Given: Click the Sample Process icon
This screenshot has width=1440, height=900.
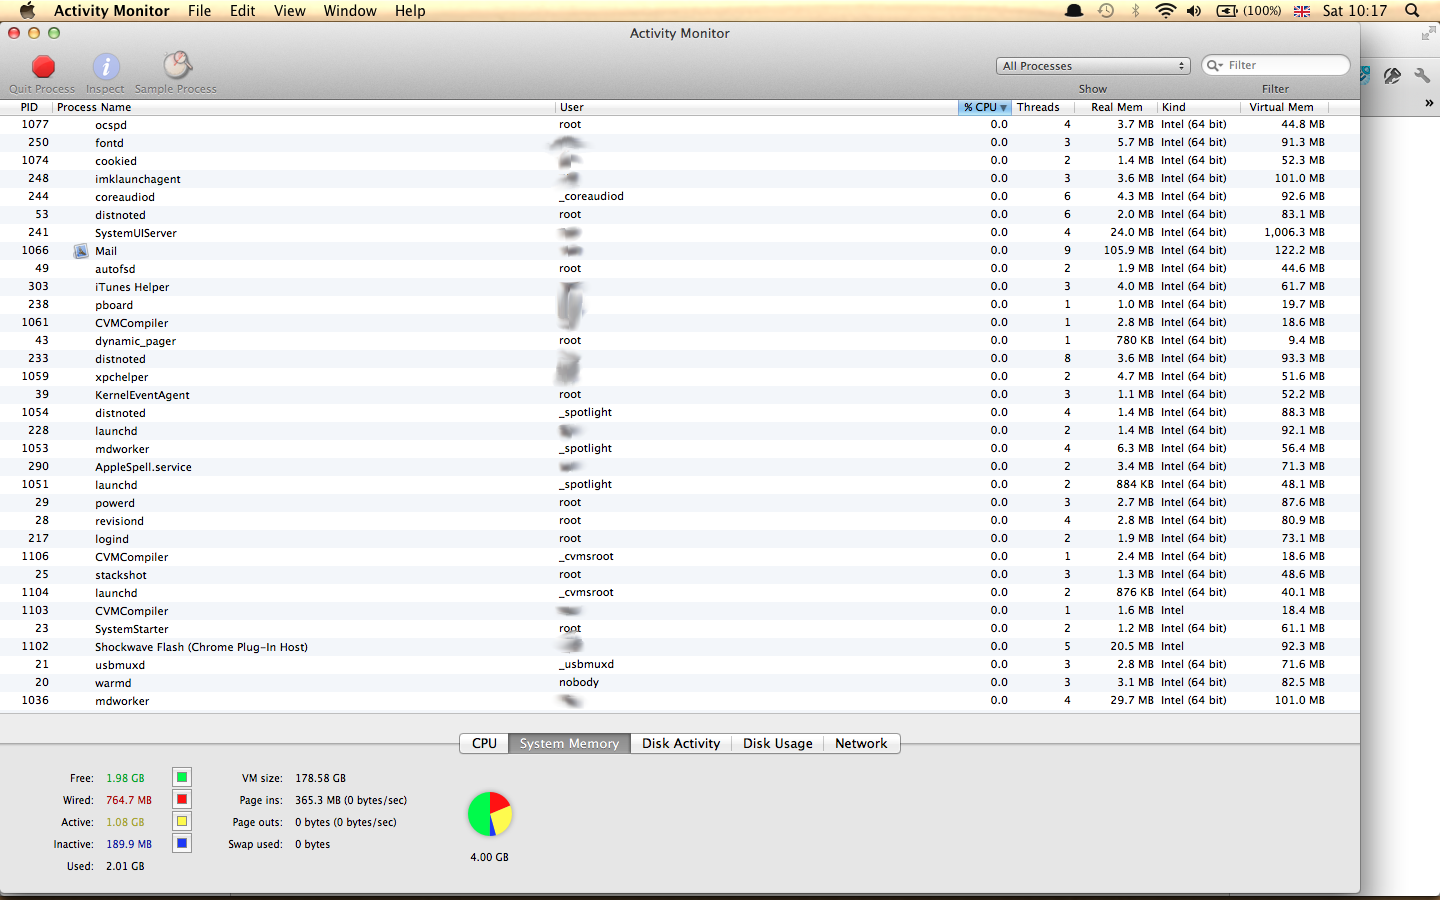Looking at the screenshot, I should (177, 66).
